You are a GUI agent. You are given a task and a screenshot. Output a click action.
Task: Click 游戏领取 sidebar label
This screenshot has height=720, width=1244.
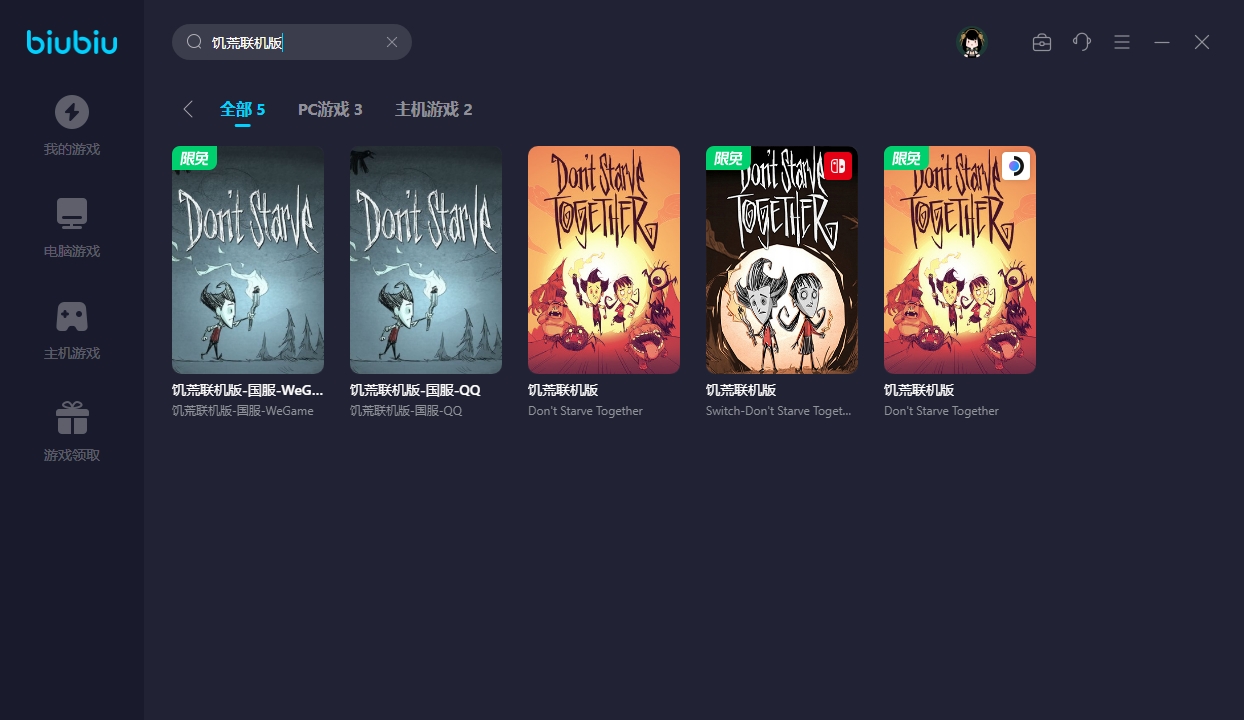pos(72,456)
